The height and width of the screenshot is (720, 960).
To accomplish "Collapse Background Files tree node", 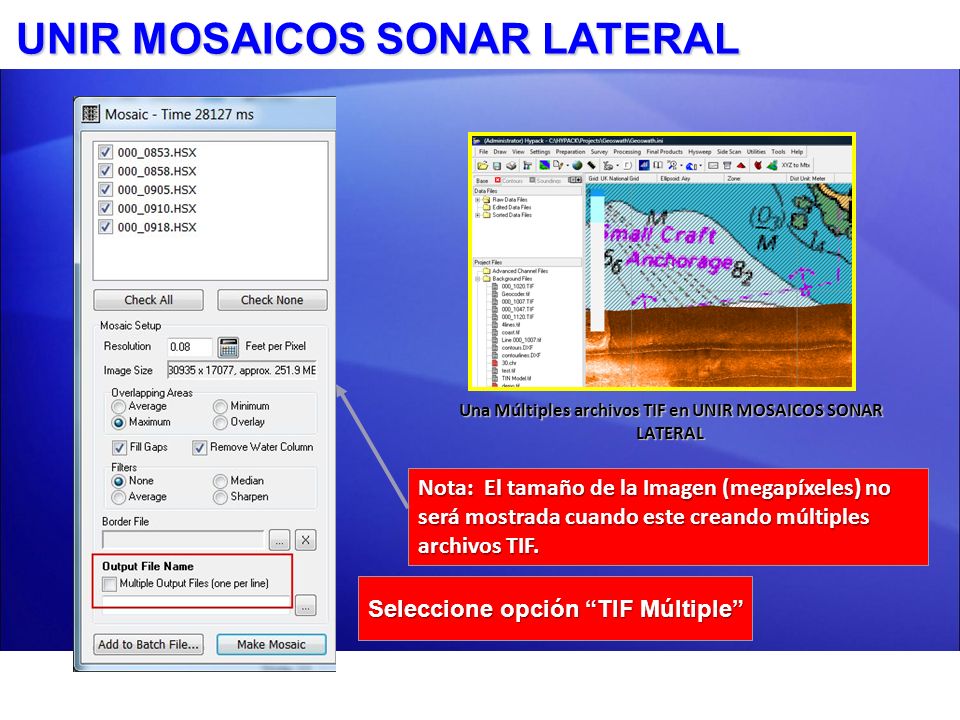I will (478, 279).
